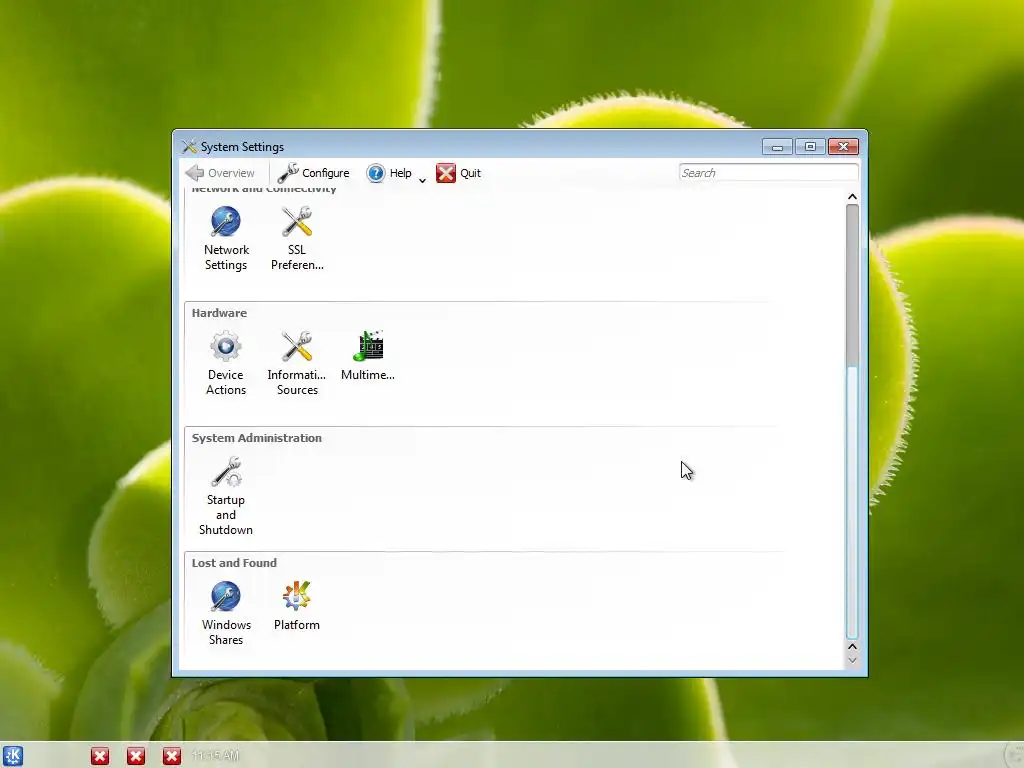The width and height of the screenshot is (1024, 768).
Task: Click the System Administration heading
Action: (x=257, y=438)
